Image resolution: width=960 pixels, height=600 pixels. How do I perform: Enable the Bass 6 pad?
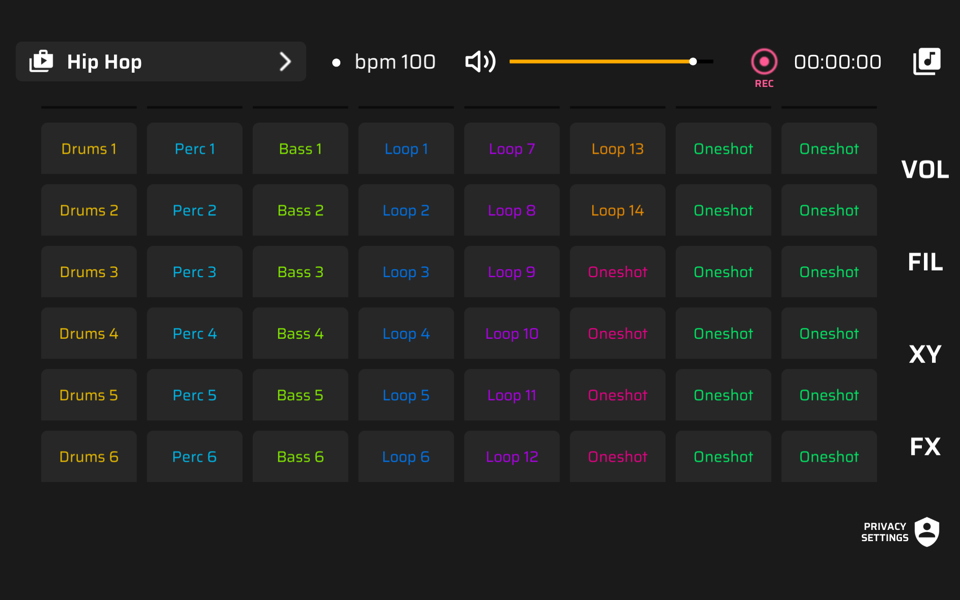tap(301, 457)
